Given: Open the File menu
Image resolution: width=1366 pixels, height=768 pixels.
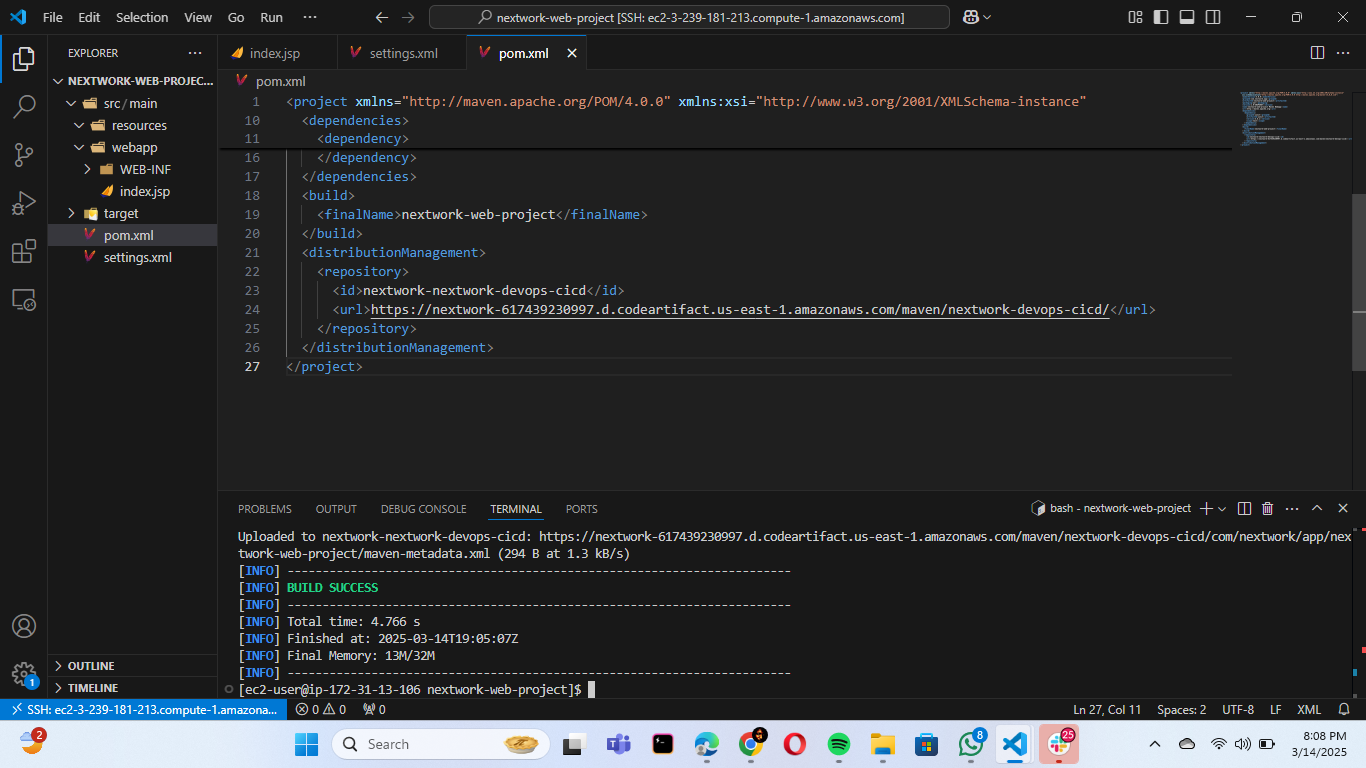Looking at the screenshot, I should pyautogui.click(x=52, y=17).
